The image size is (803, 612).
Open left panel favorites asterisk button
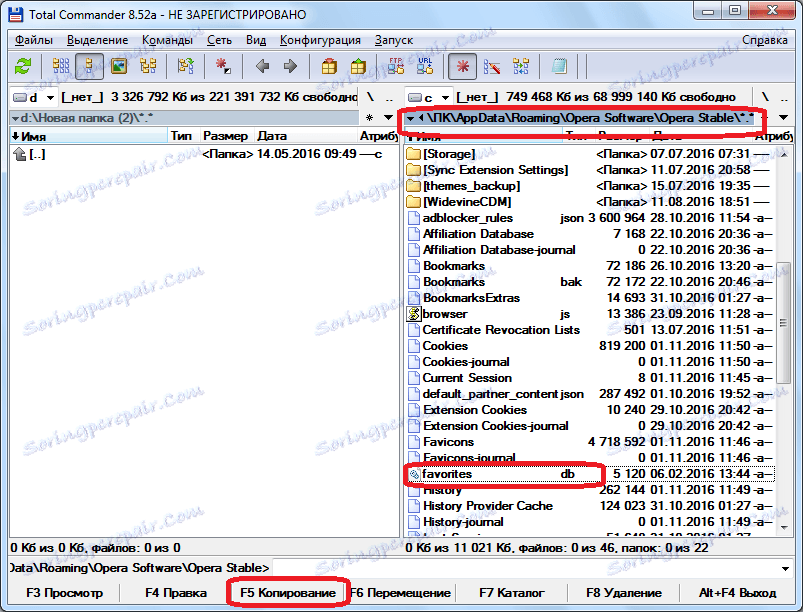tap(370, 118)
